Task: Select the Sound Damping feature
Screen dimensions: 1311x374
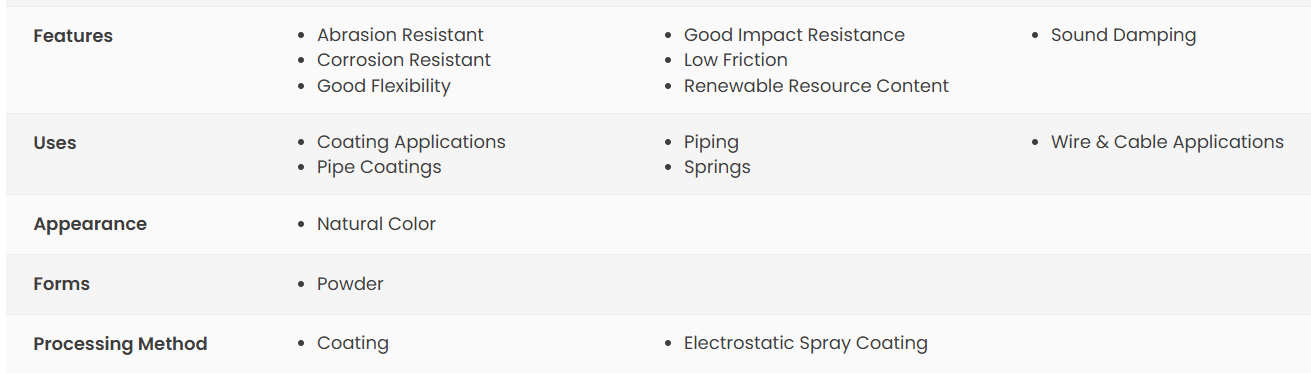Action: pos(1123,35)
